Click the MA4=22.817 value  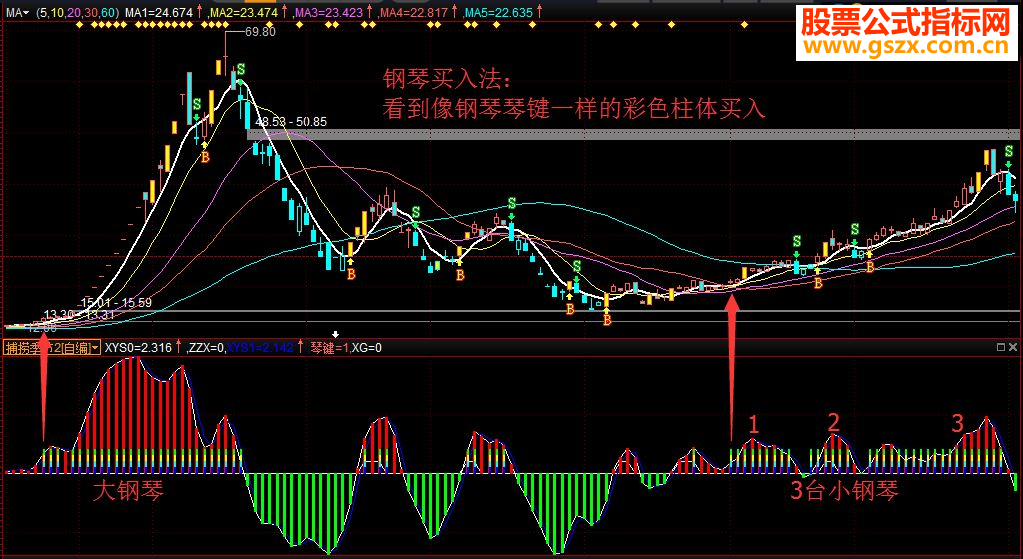[x=412, y=12]
